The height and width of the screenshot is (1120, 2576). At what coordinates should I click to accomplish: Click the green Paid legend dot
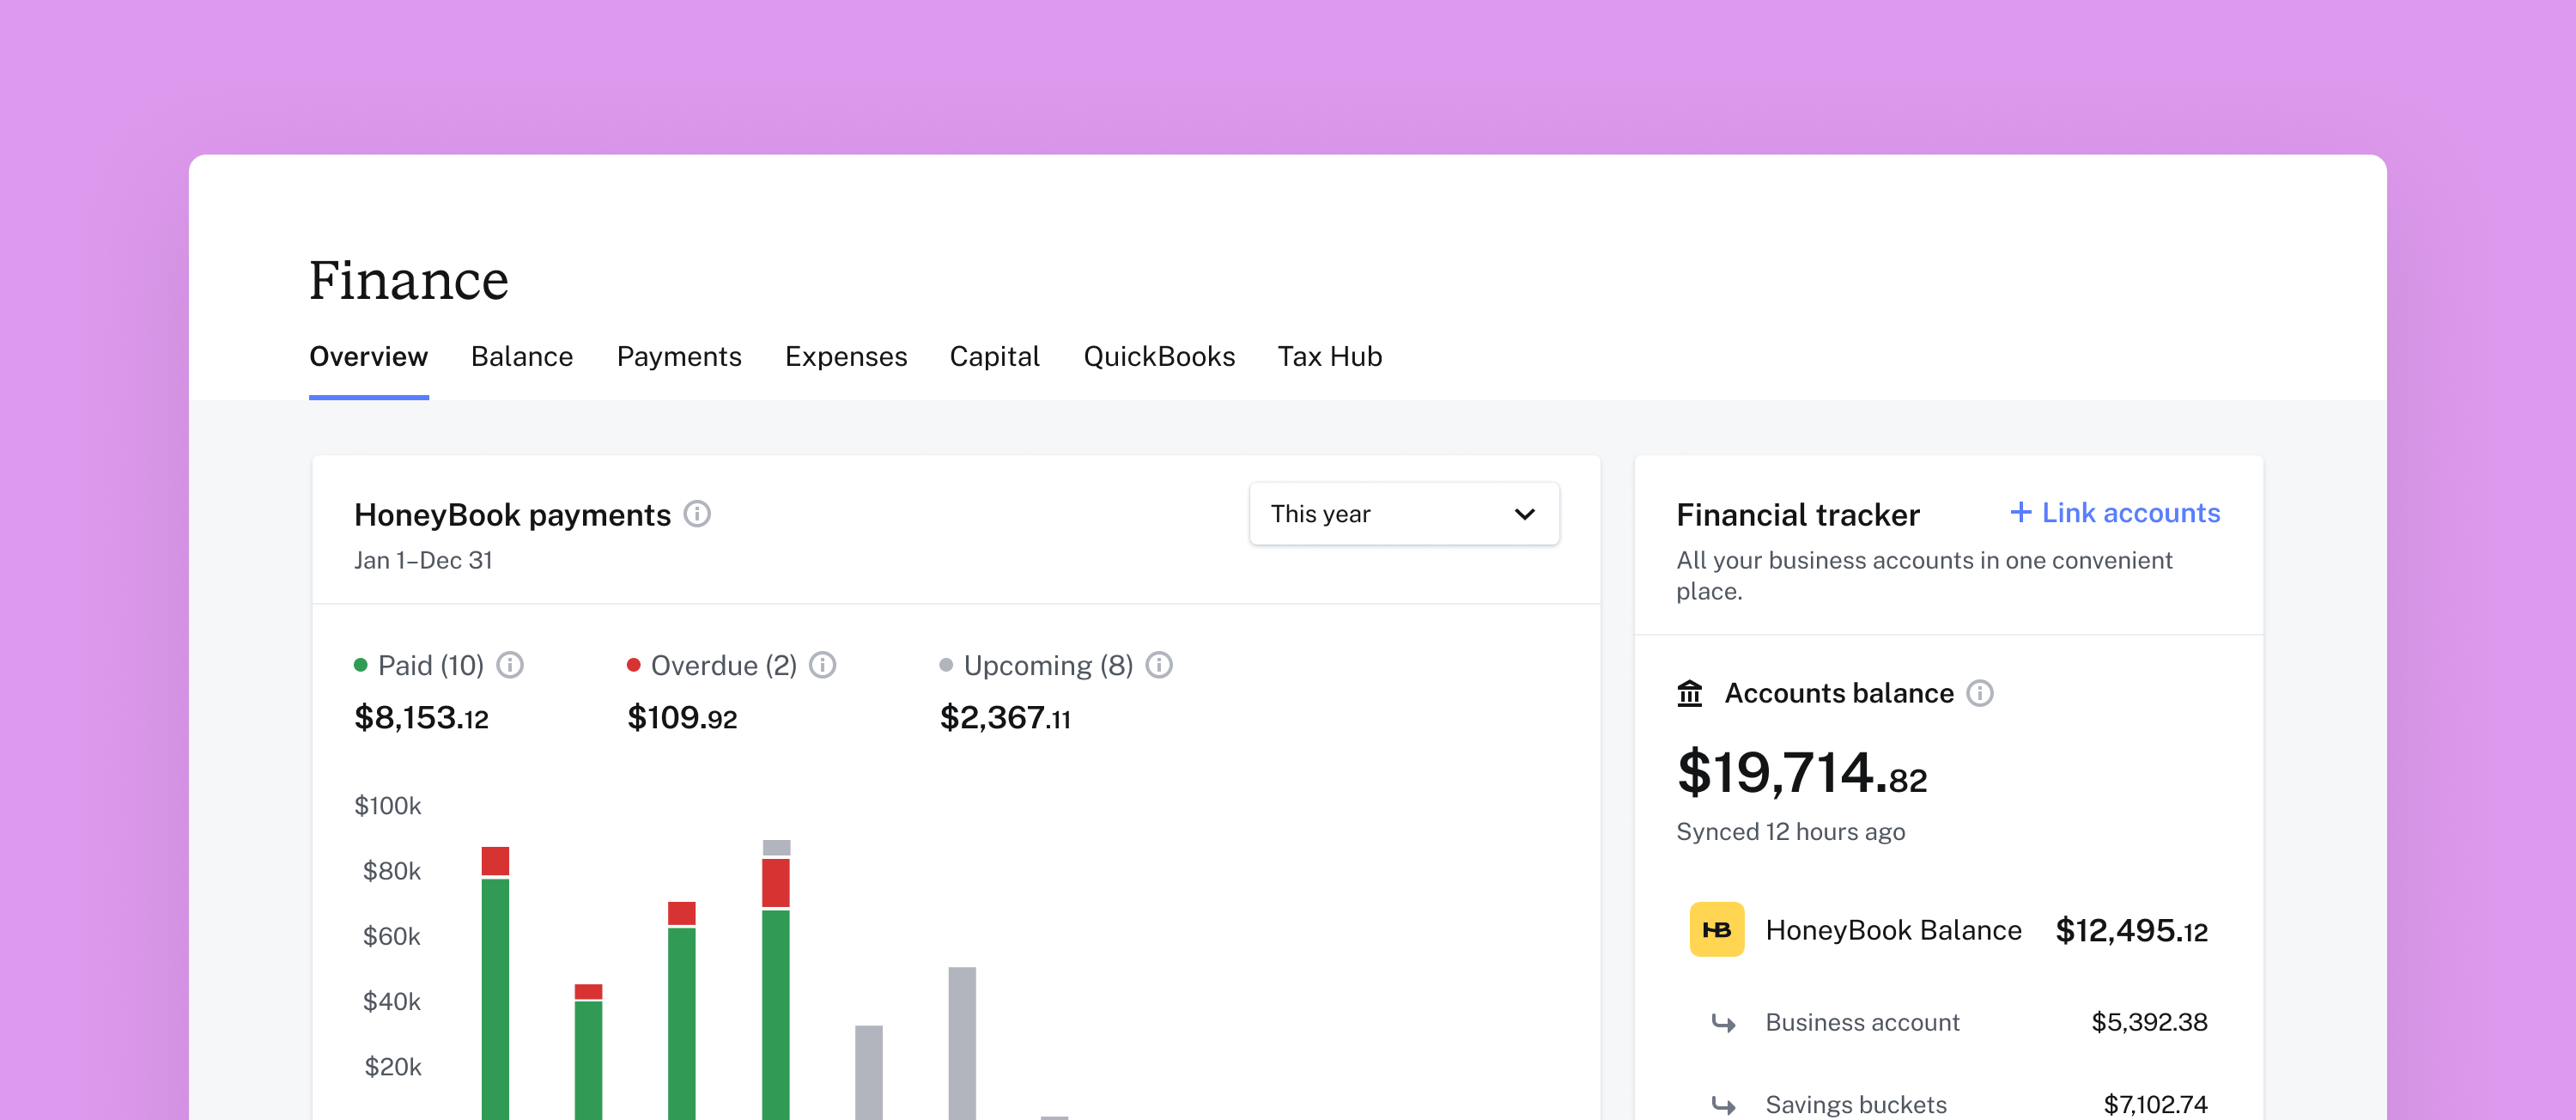pyautogui.click(x=360, y=665)
